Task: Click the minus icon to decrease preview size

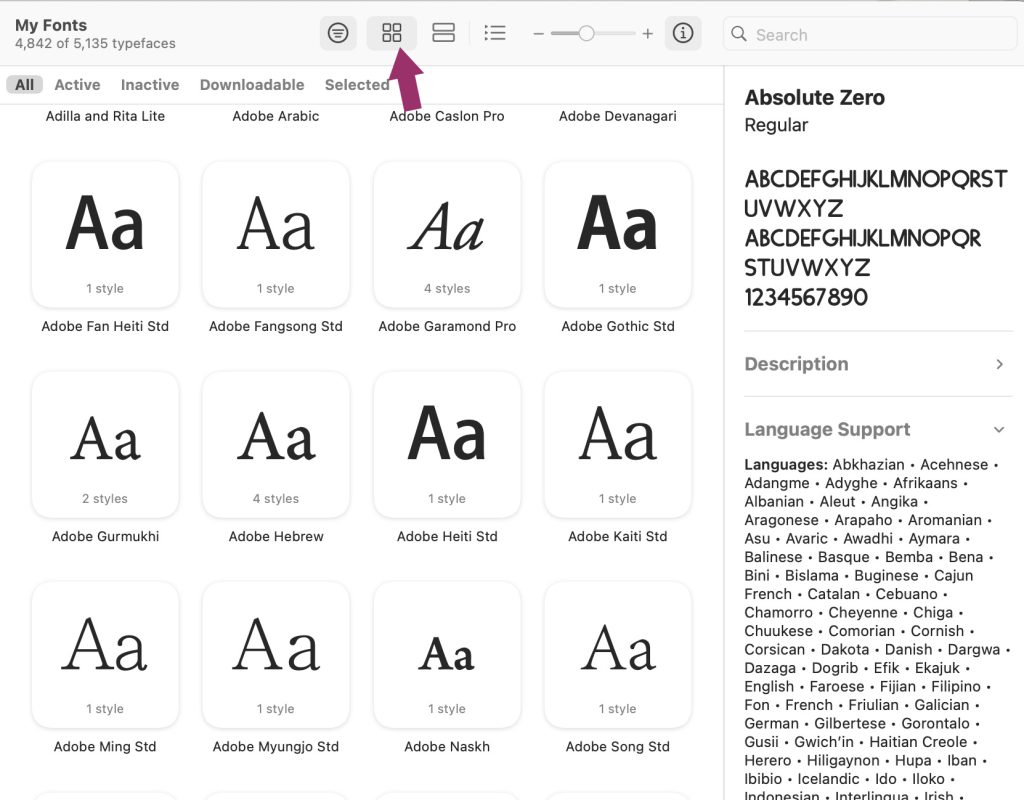Action: click(538, 34)
